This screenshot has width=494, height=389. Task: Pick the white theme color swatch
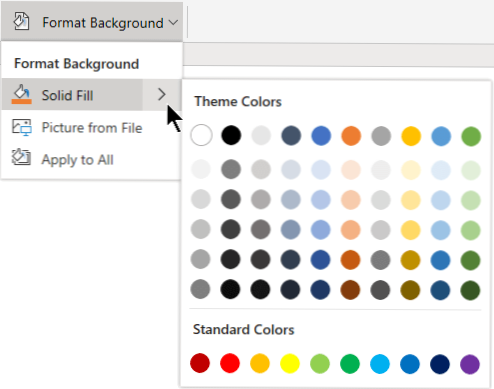pyautogui.click(x=201, y=135)
